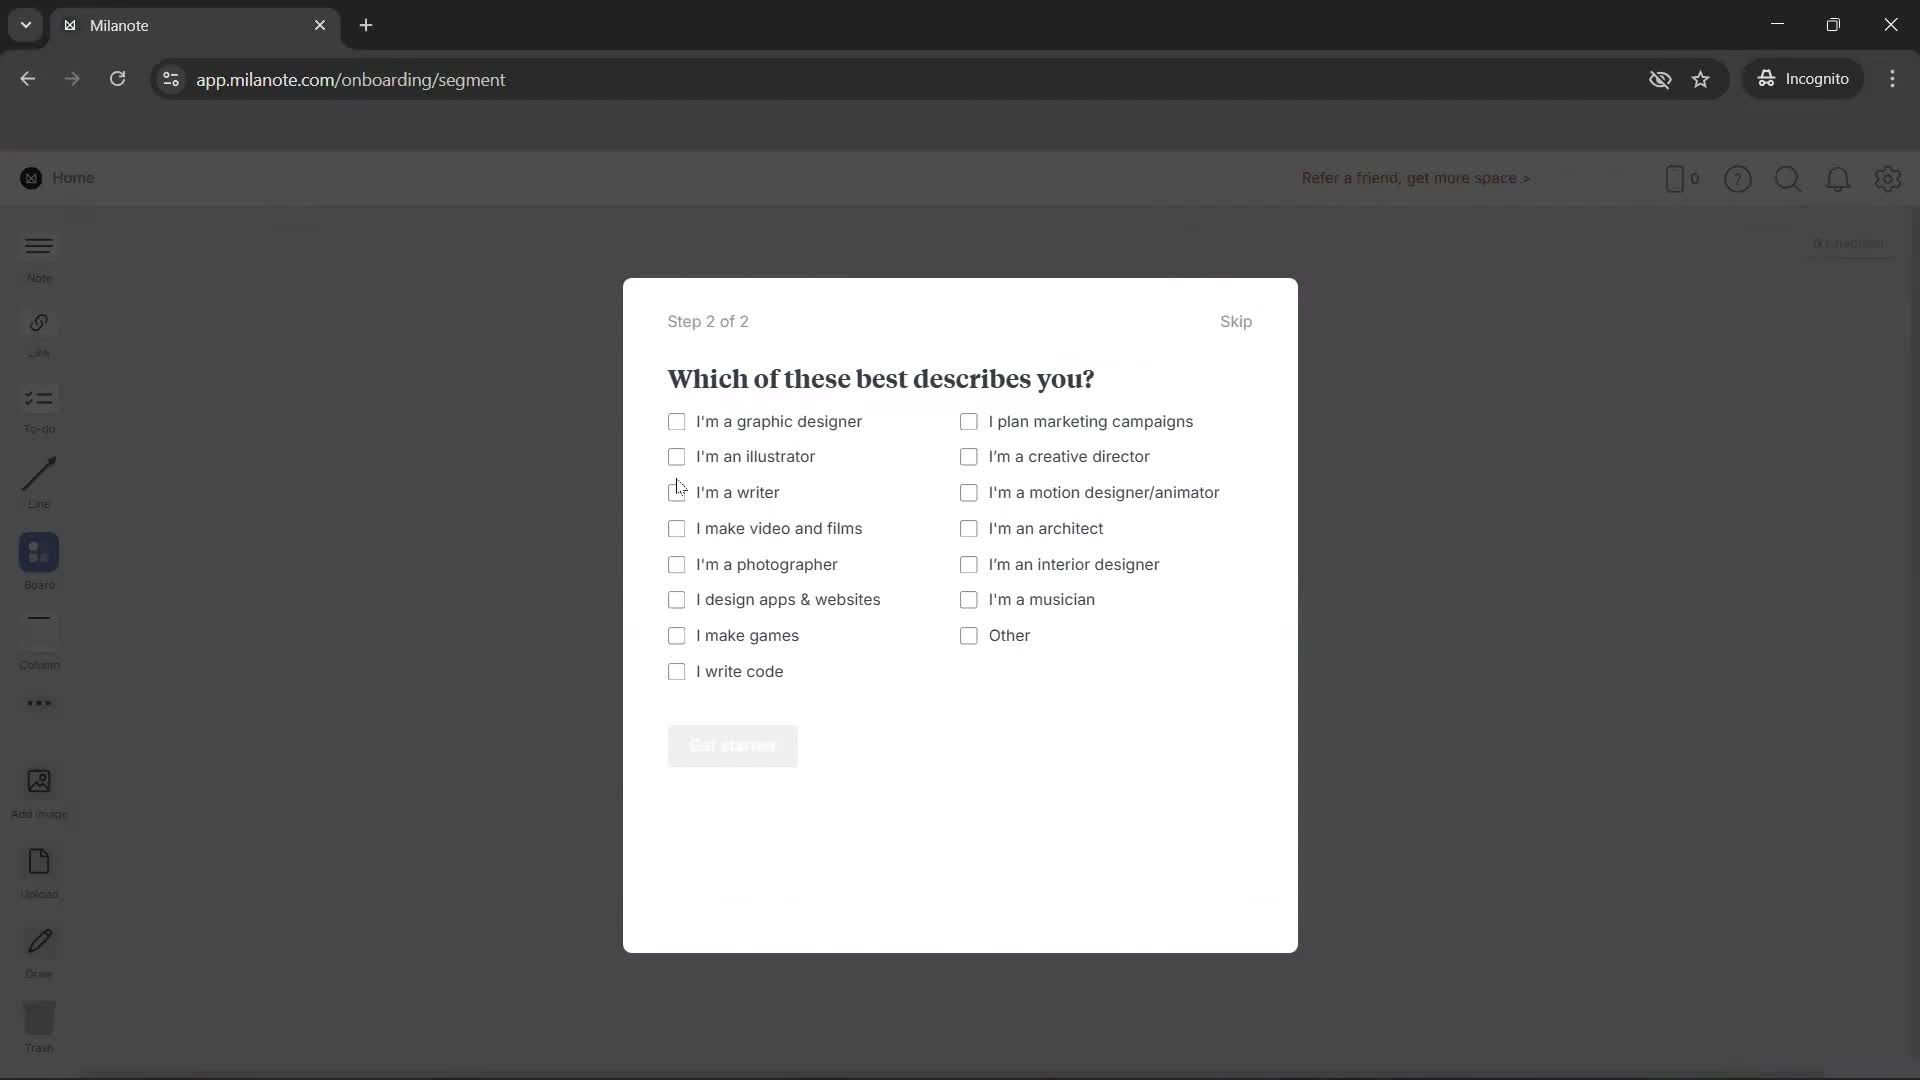Viewport: 1920px width, 1080px height.
Task: Check the 'I'm an architect' option
Action: coord(969,528)
